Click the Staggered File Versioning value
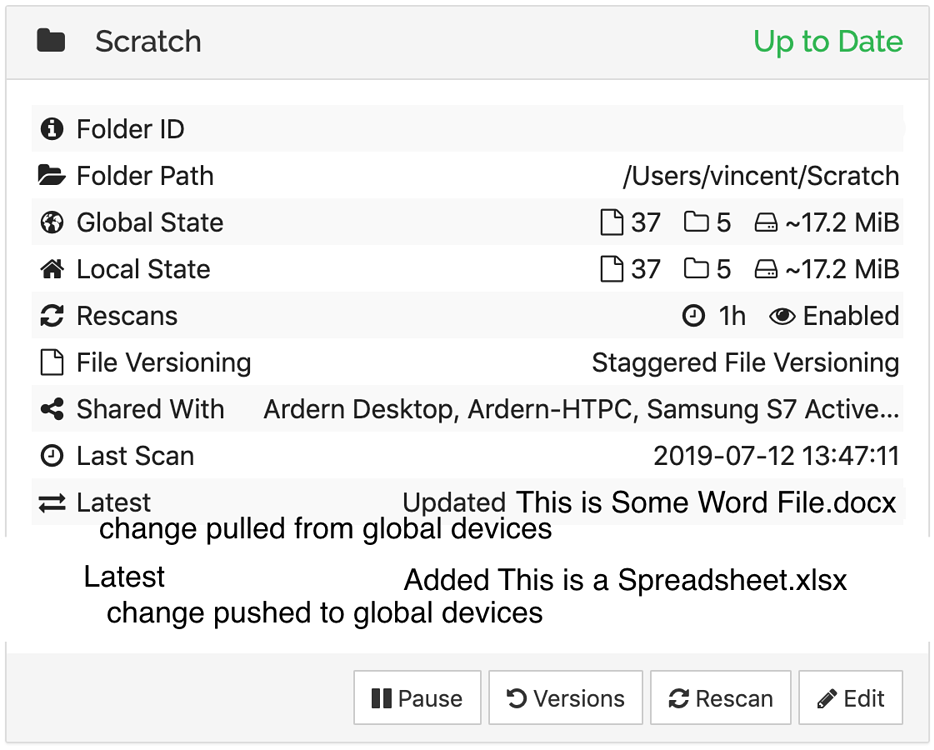Image resolution: width=934 pixels, height=750 pixels. [x=745, y=363]
